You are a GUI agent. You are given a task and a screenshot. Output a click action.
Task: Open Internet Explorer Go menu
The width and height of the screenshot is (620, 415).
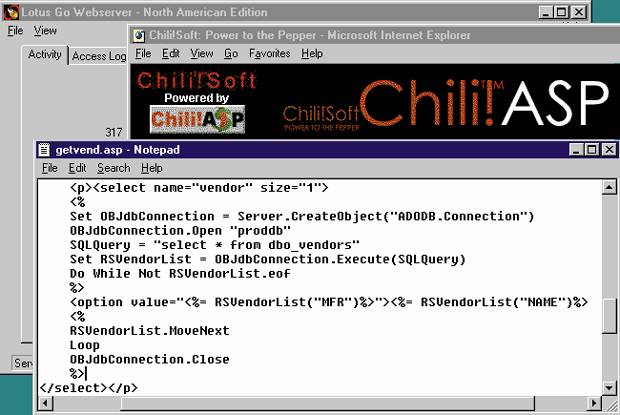point(231,53)
